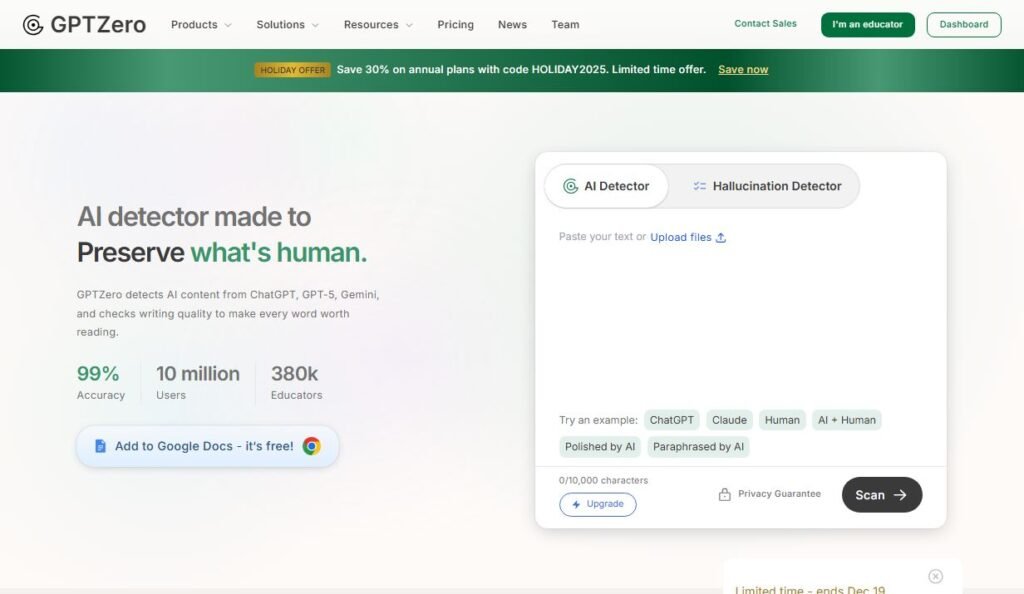Close the Limited time popup
Image resolution: width=1024 pixels, height=594 pixels.
click(935, 576)
